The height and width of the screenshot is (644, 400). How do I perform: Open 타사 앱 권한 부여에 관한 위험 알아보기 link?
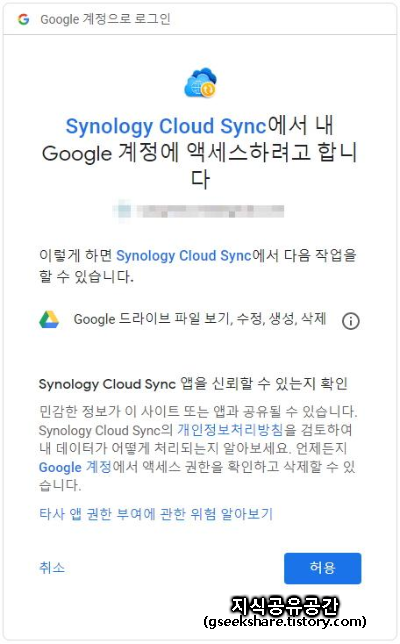pos(156,514)
